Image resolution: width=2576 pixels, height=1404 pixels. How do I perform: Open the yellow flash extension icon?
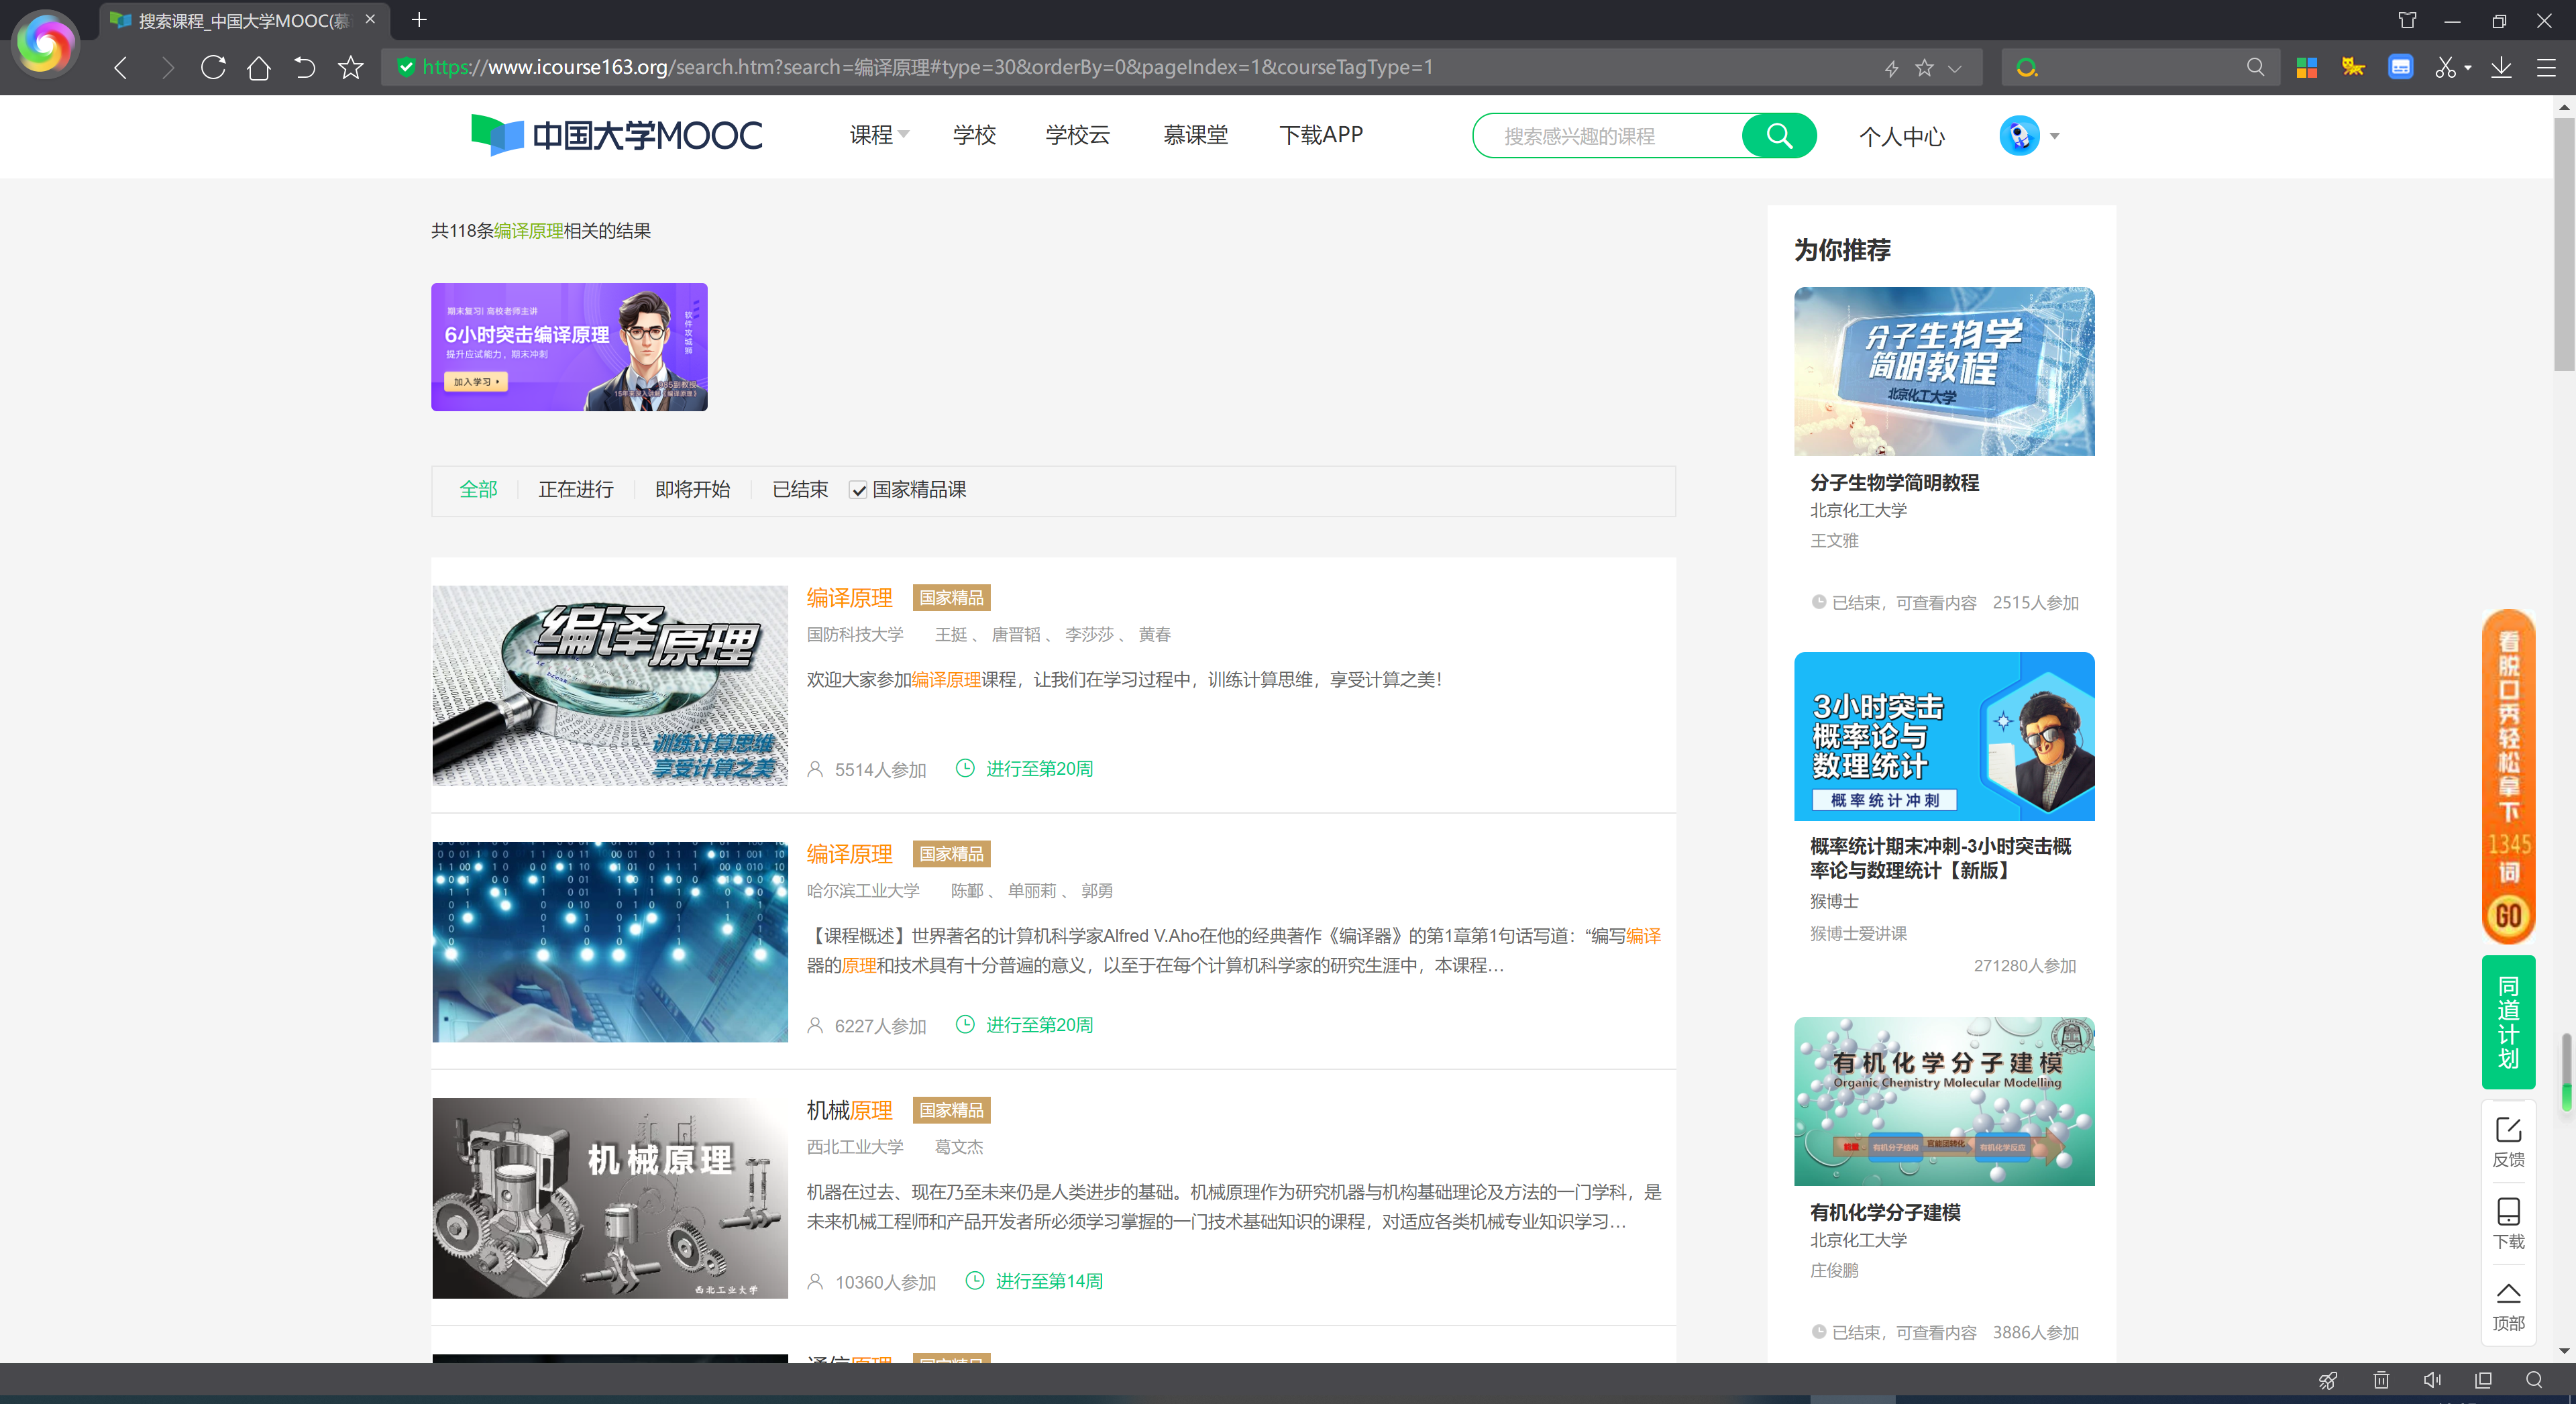pyautogui.click(x=2353, y=67)
